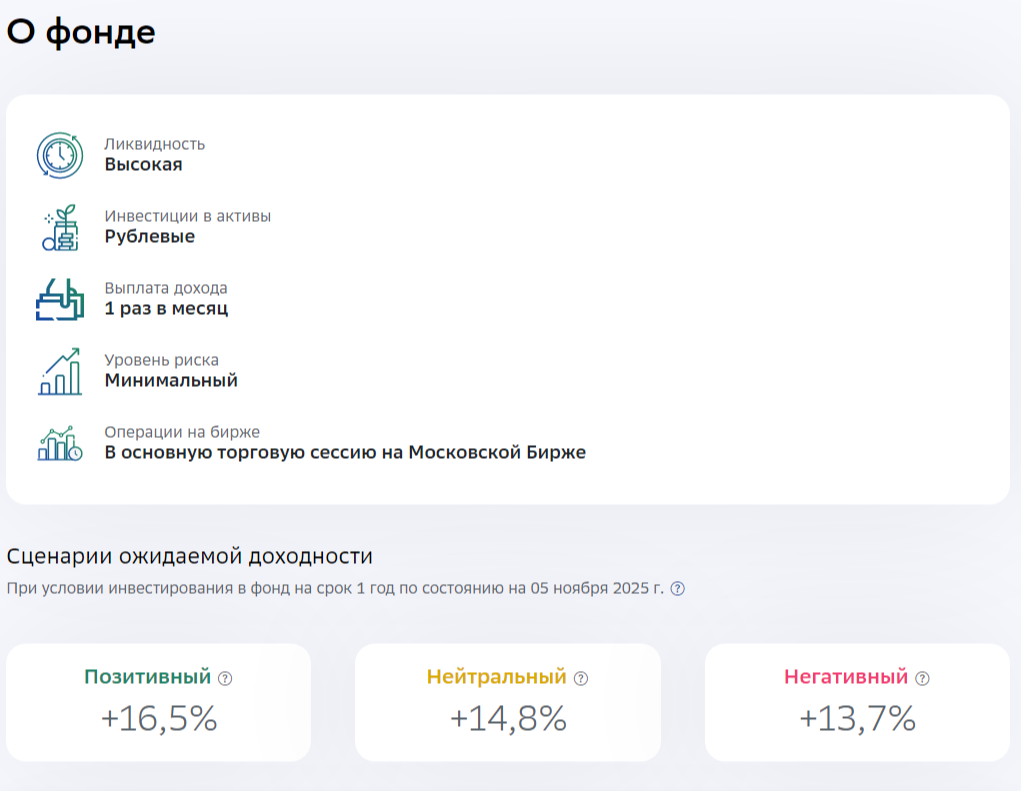
Task: Select the +14,8% neutral scenario value
Action: (507, 719)
